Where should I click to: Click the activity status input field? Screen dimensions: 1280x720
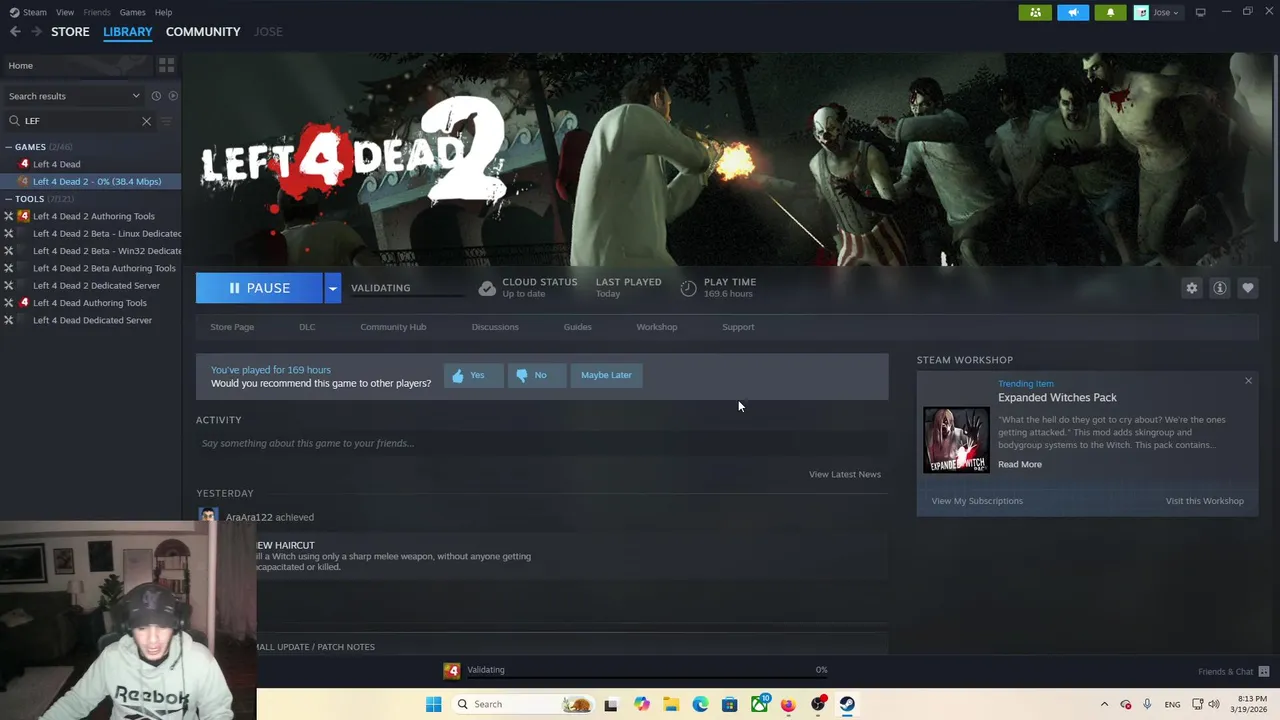click(x=541, y=443)
